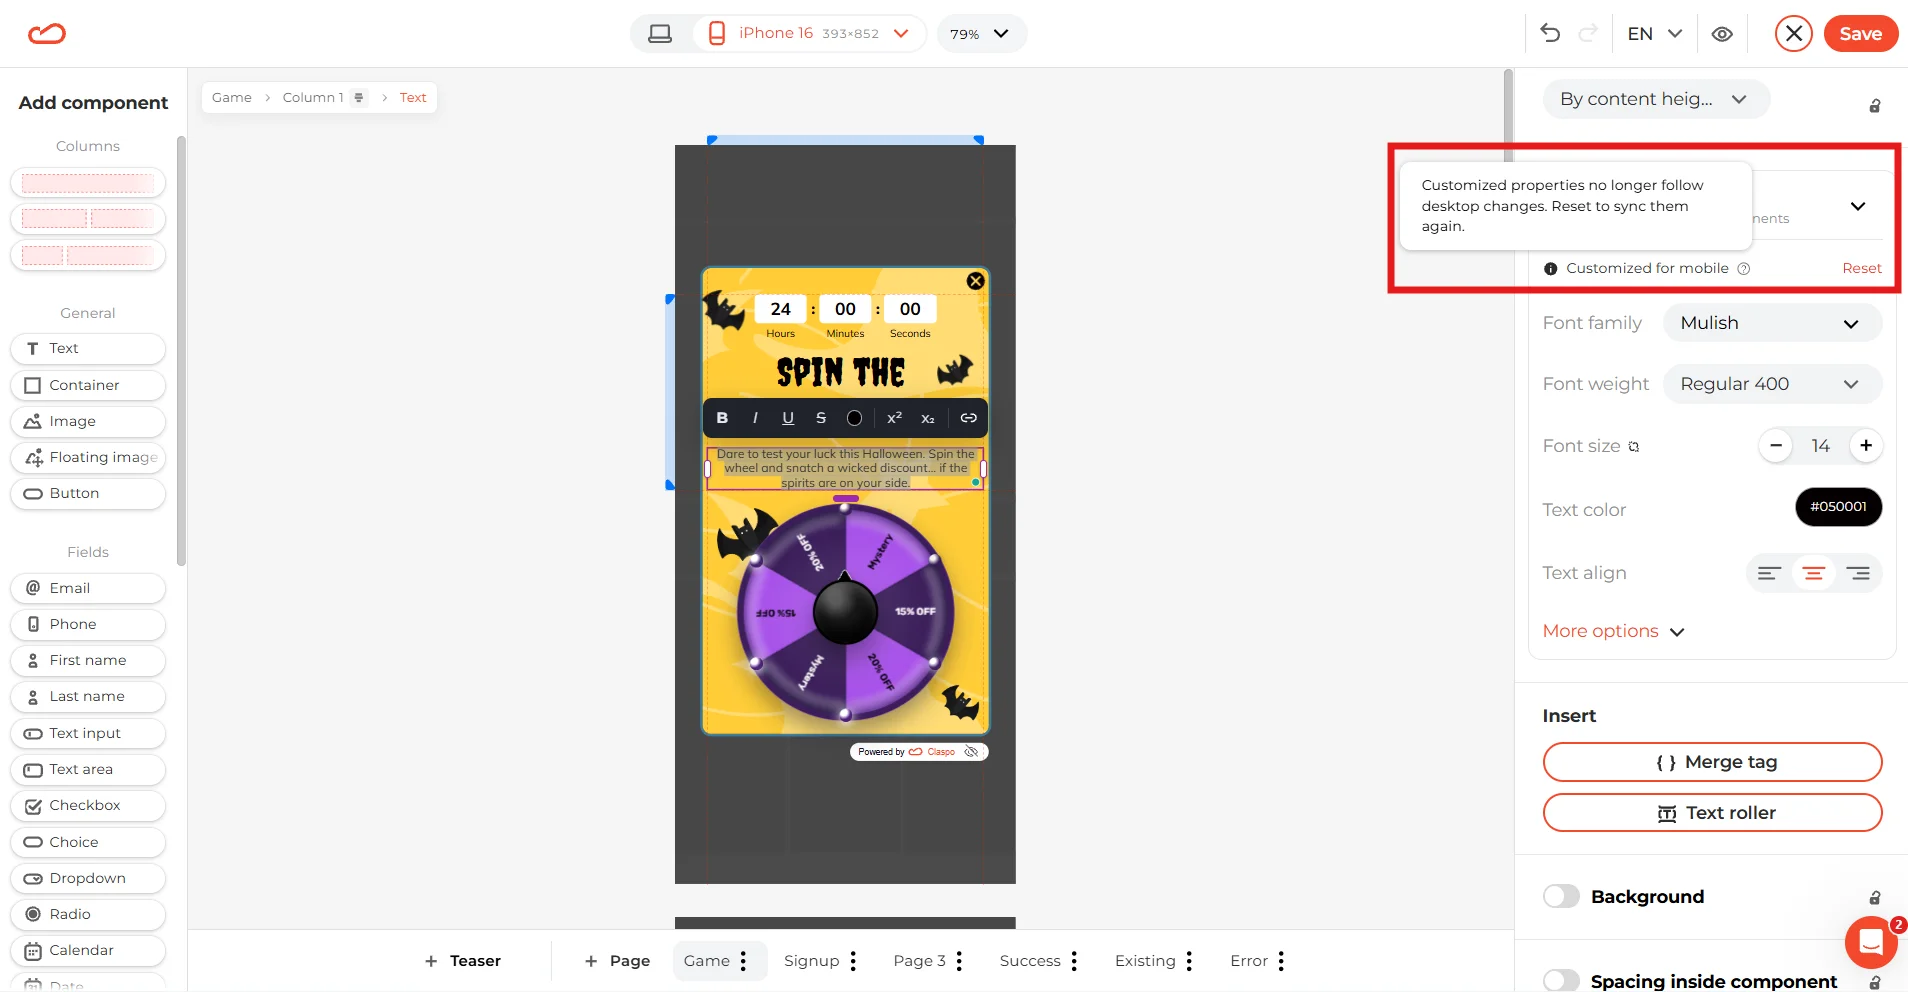Screen dimensions: 1908x992
Task: Reset the mobile customizations
Action: pyautogui.click(x=1861, y=268)
